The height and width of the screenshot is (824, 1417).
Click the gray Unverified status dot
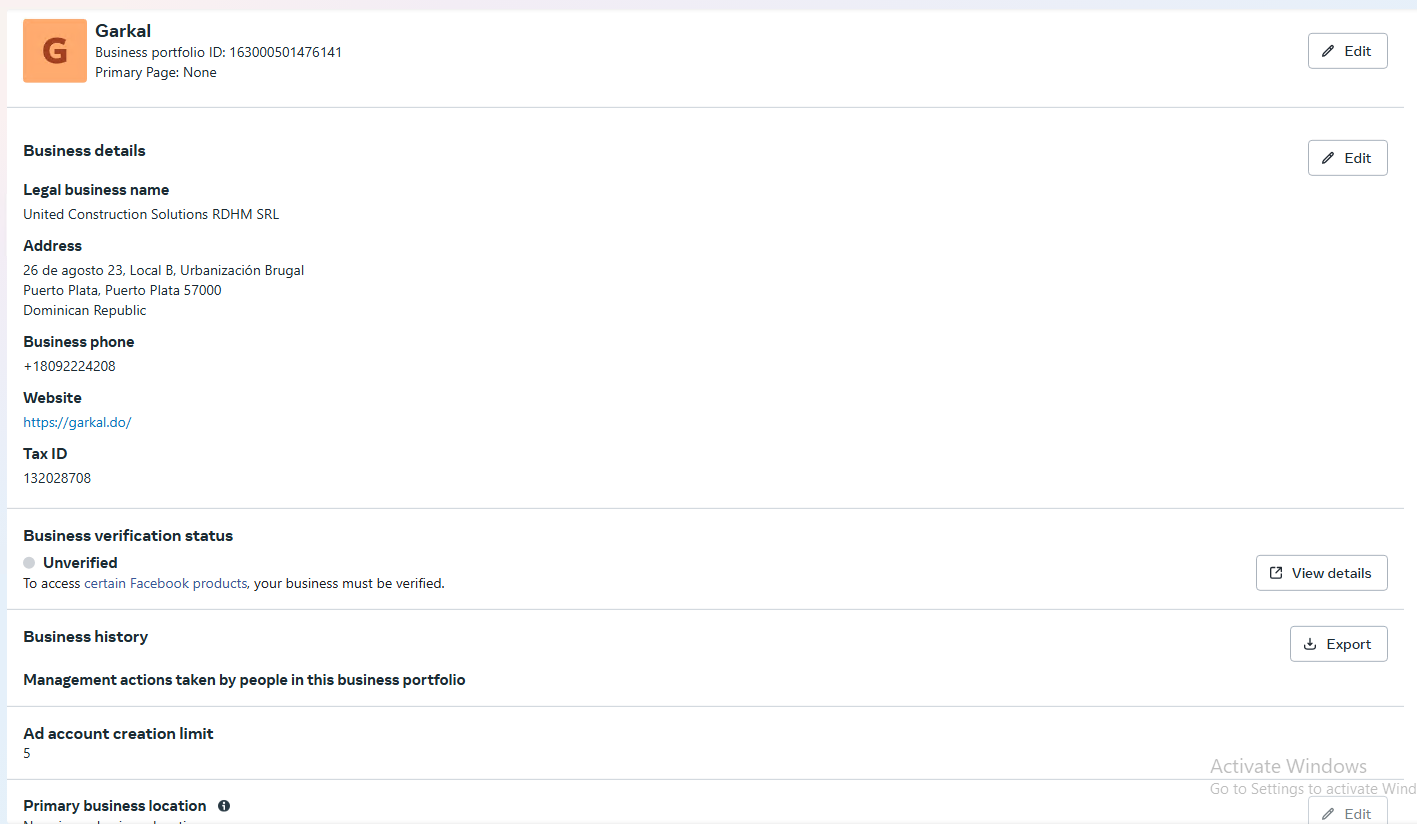tap(29, 563)
